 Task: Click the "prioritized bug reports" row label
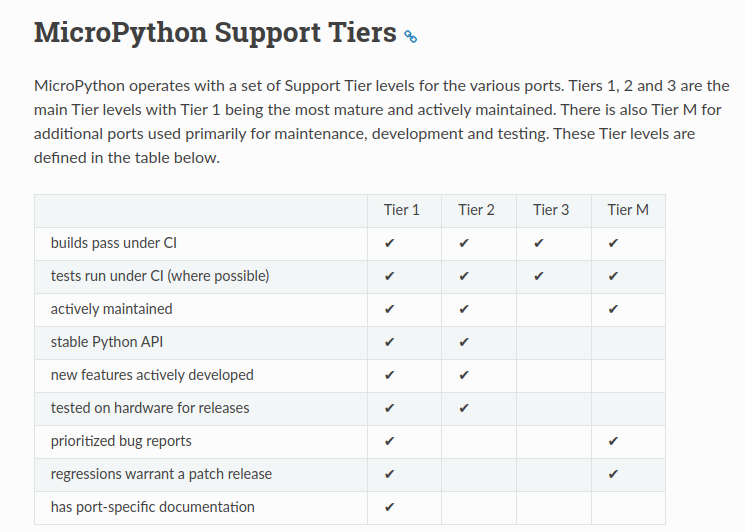point(121,441)
